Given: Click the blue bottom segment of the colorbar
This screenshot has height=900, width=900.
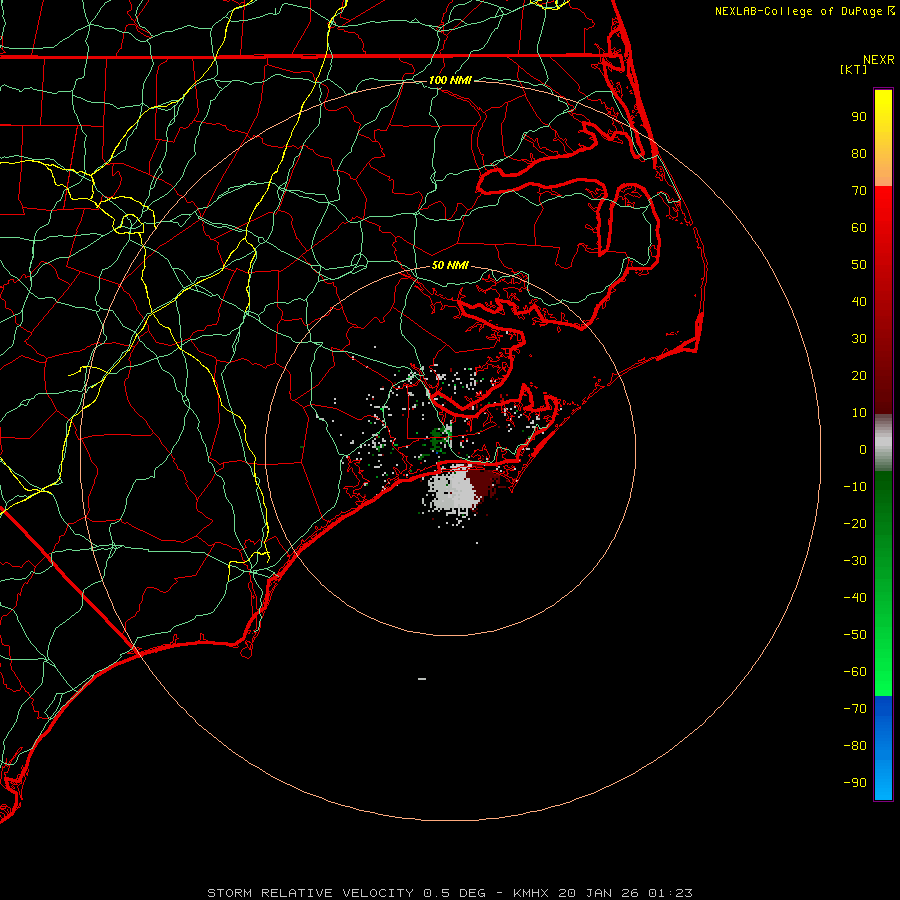Looking at the screenshot, I should (x=883, y=747).
